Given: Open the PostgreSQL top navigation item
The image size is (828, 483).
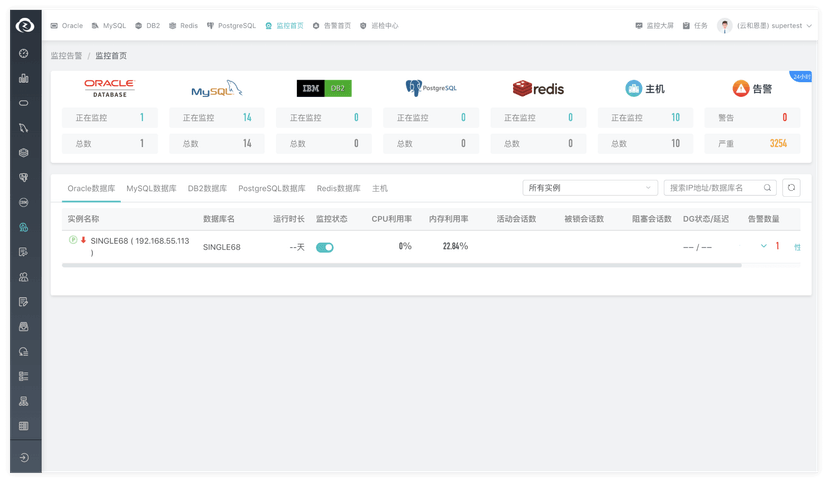Looking at the screenshot, I should click(231, 25).
